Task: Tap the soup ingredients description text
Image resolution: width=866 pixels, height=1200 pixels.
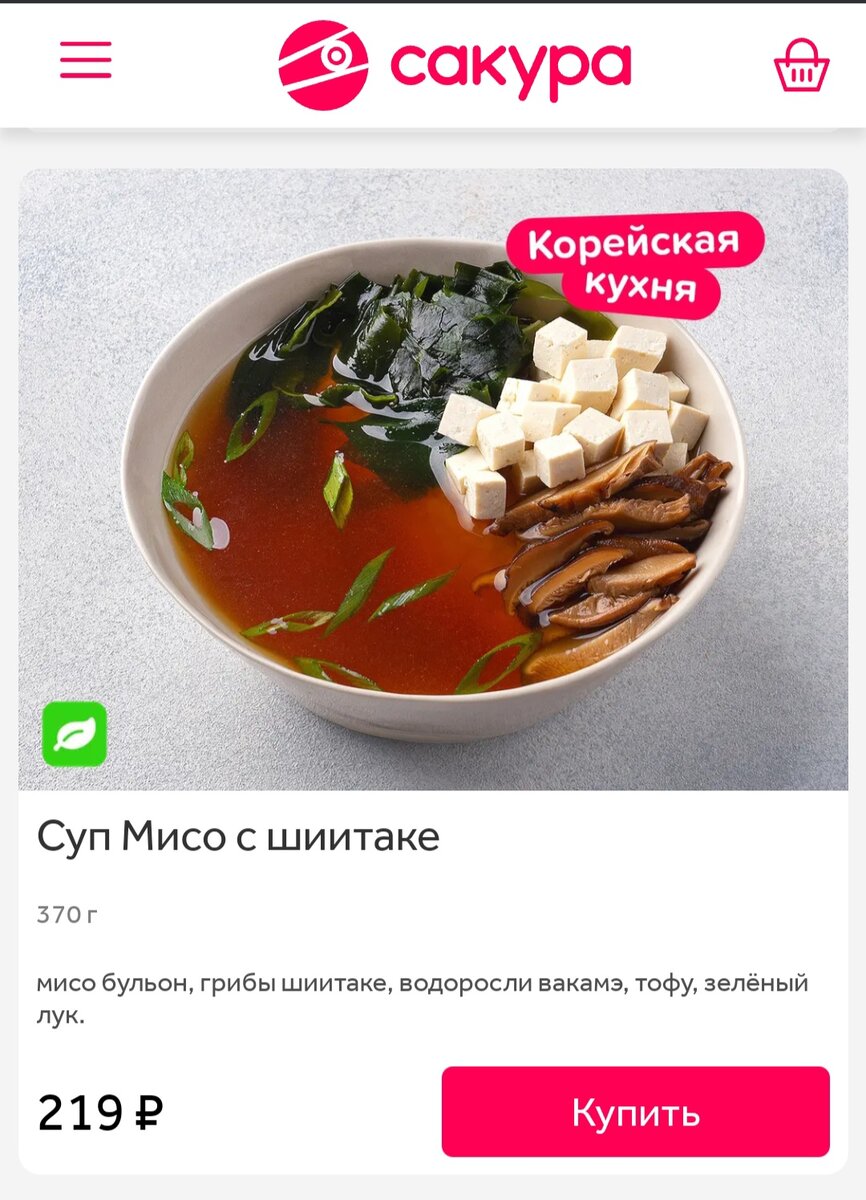Action: pos(422,1000)
